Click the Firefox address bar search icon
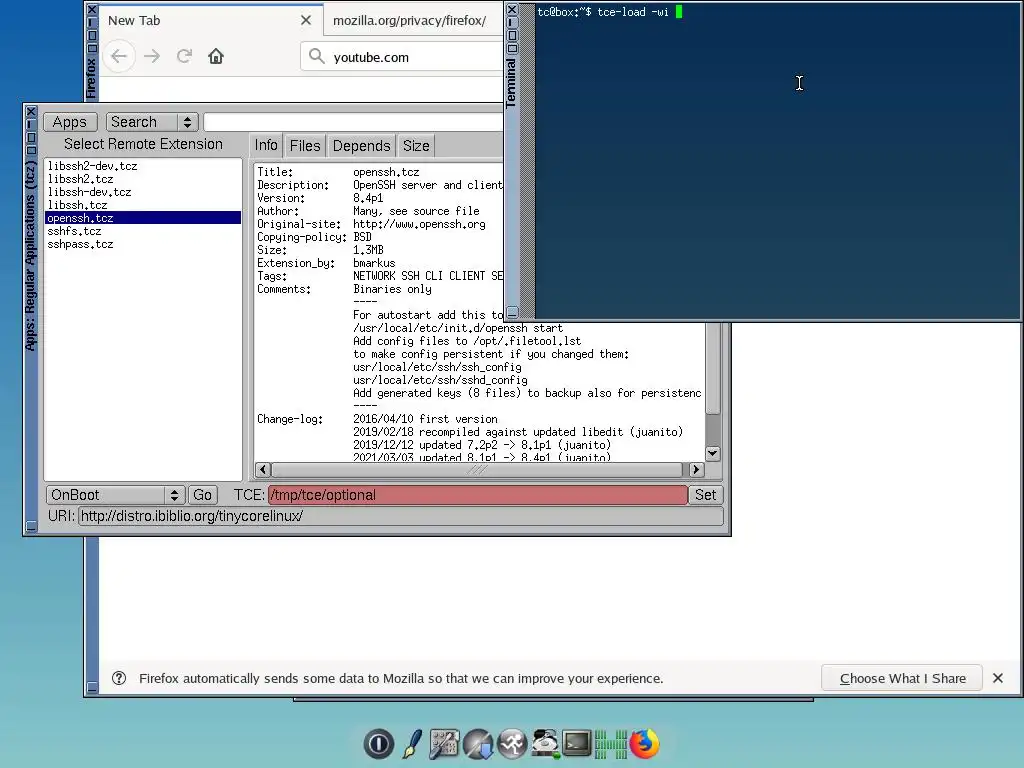The height and width of the screenshot is (768, 1024). pos(317,56)
